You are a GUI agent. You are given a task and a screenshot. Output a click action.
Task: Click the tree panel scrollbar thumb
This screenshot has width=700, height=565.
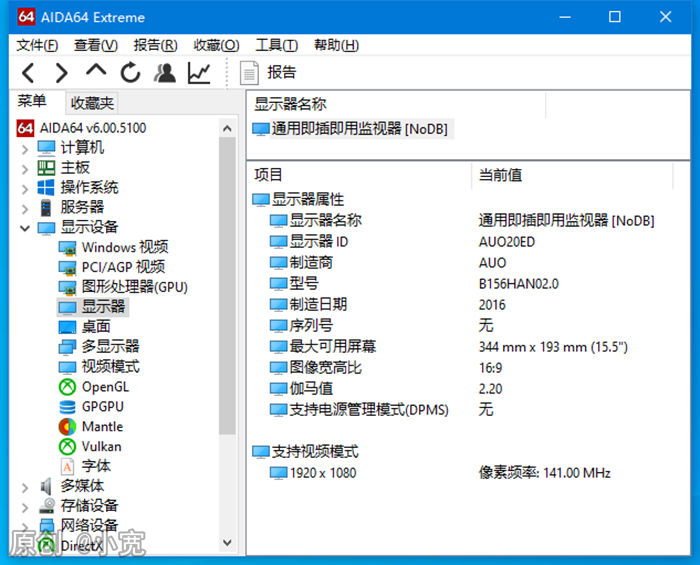[227, 286]
